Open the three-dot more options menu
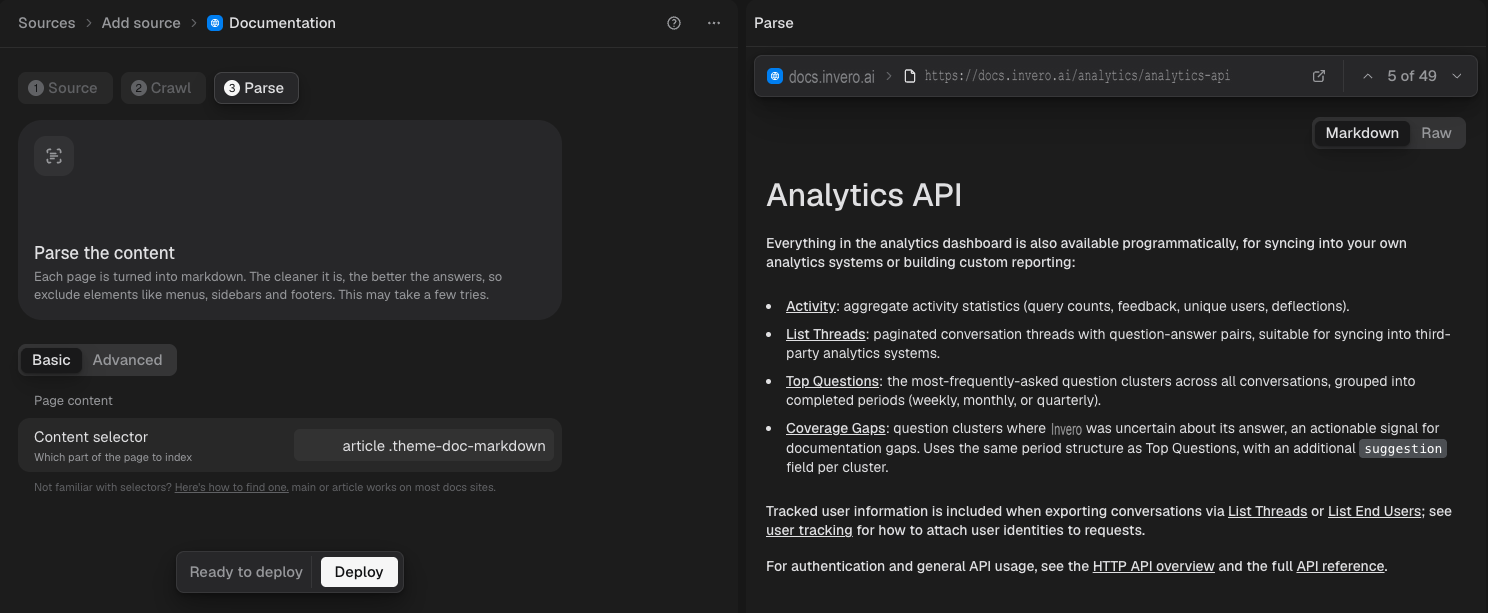1488x613 pixels. (714, 23)
